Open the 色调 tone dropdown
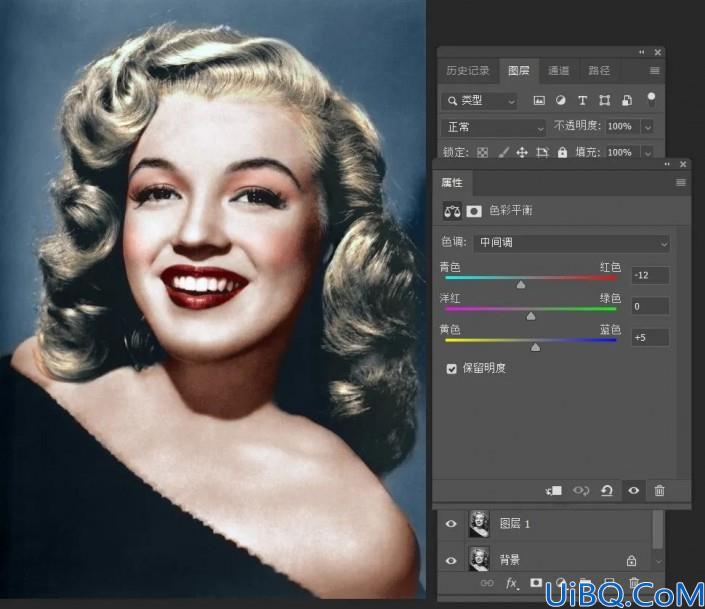 571,243
